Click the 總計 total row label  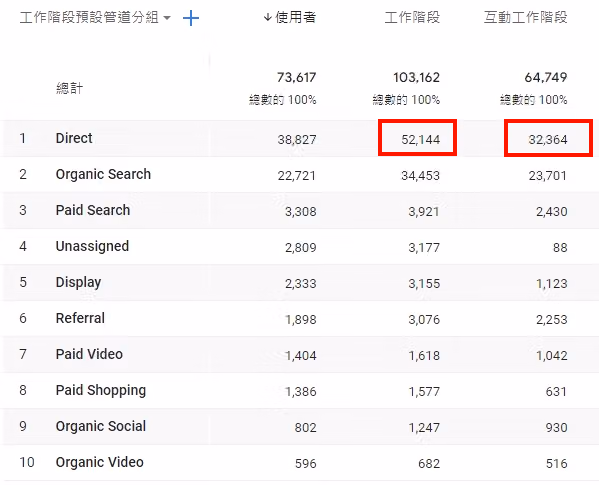click(69, 88)
